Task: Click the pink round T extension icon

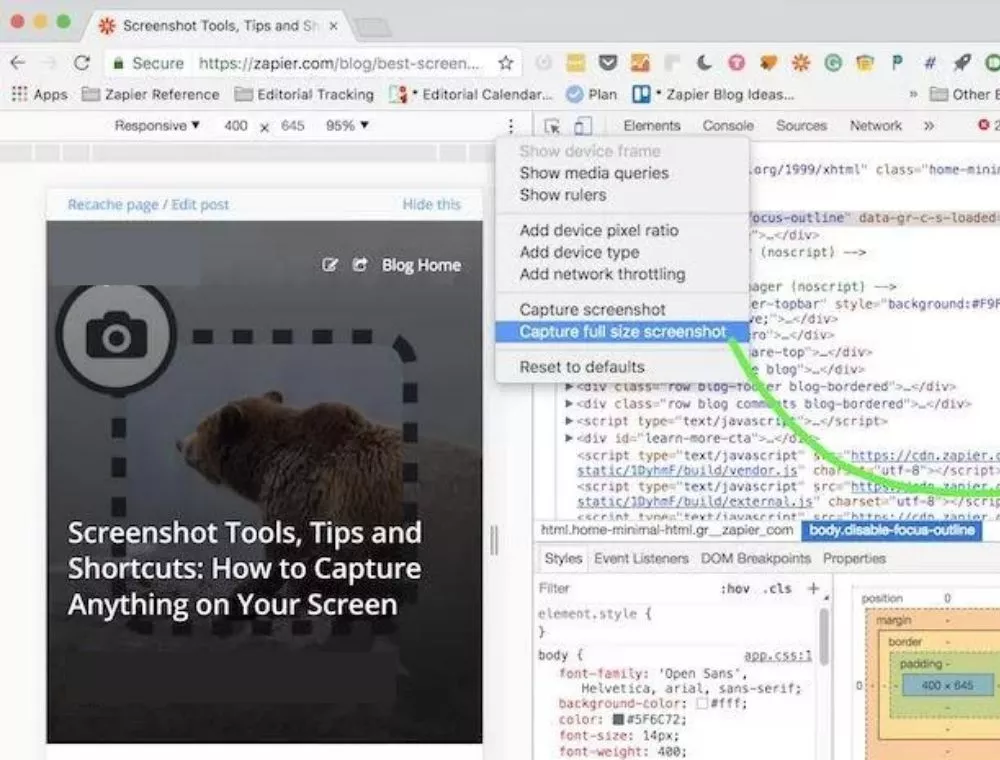Action: (x=736, y=62)
